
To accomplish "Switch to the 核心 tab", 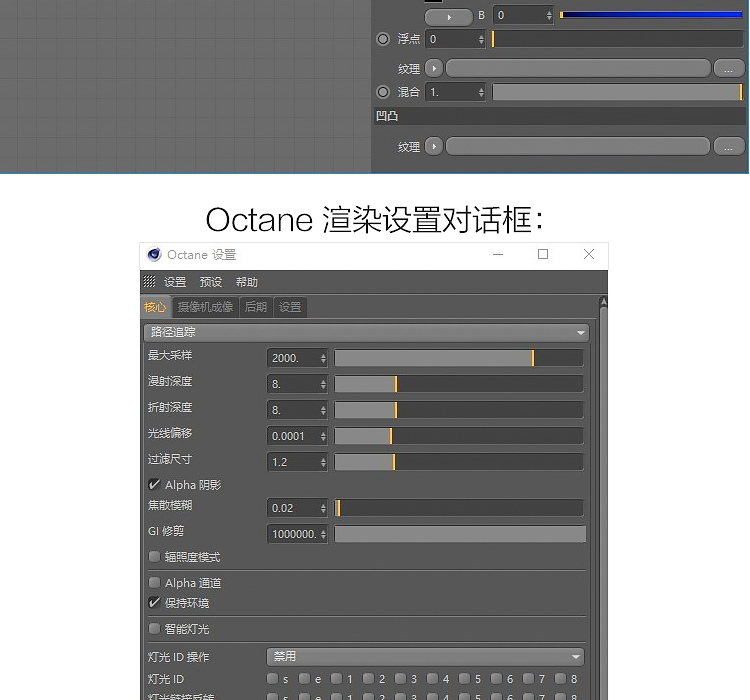I will coord(155,307).
